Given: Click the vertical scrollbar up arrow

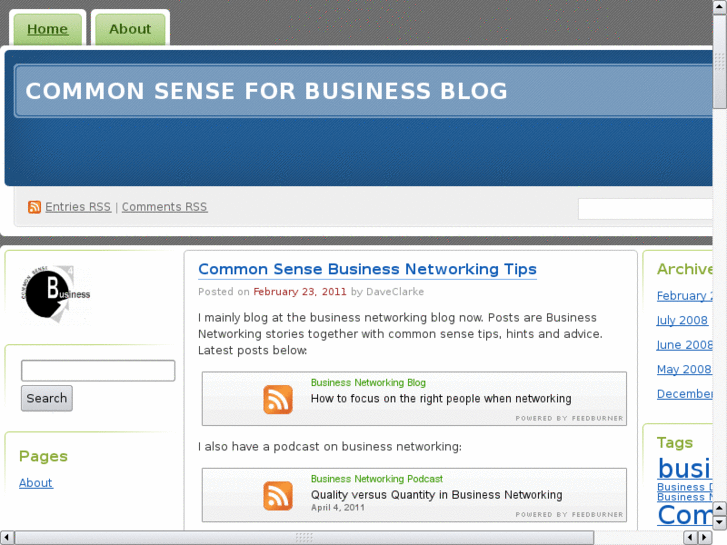Looking at the screenshot, I should [x=720, y=7].
